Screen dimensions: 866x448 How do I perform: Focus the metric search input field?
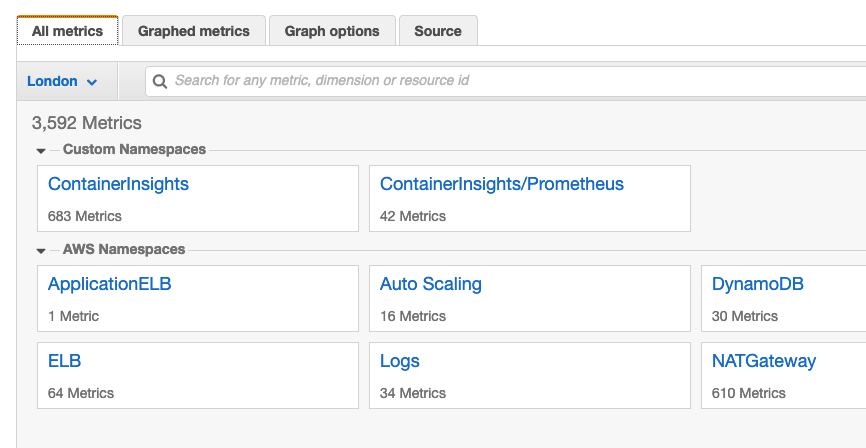point(500,81)
